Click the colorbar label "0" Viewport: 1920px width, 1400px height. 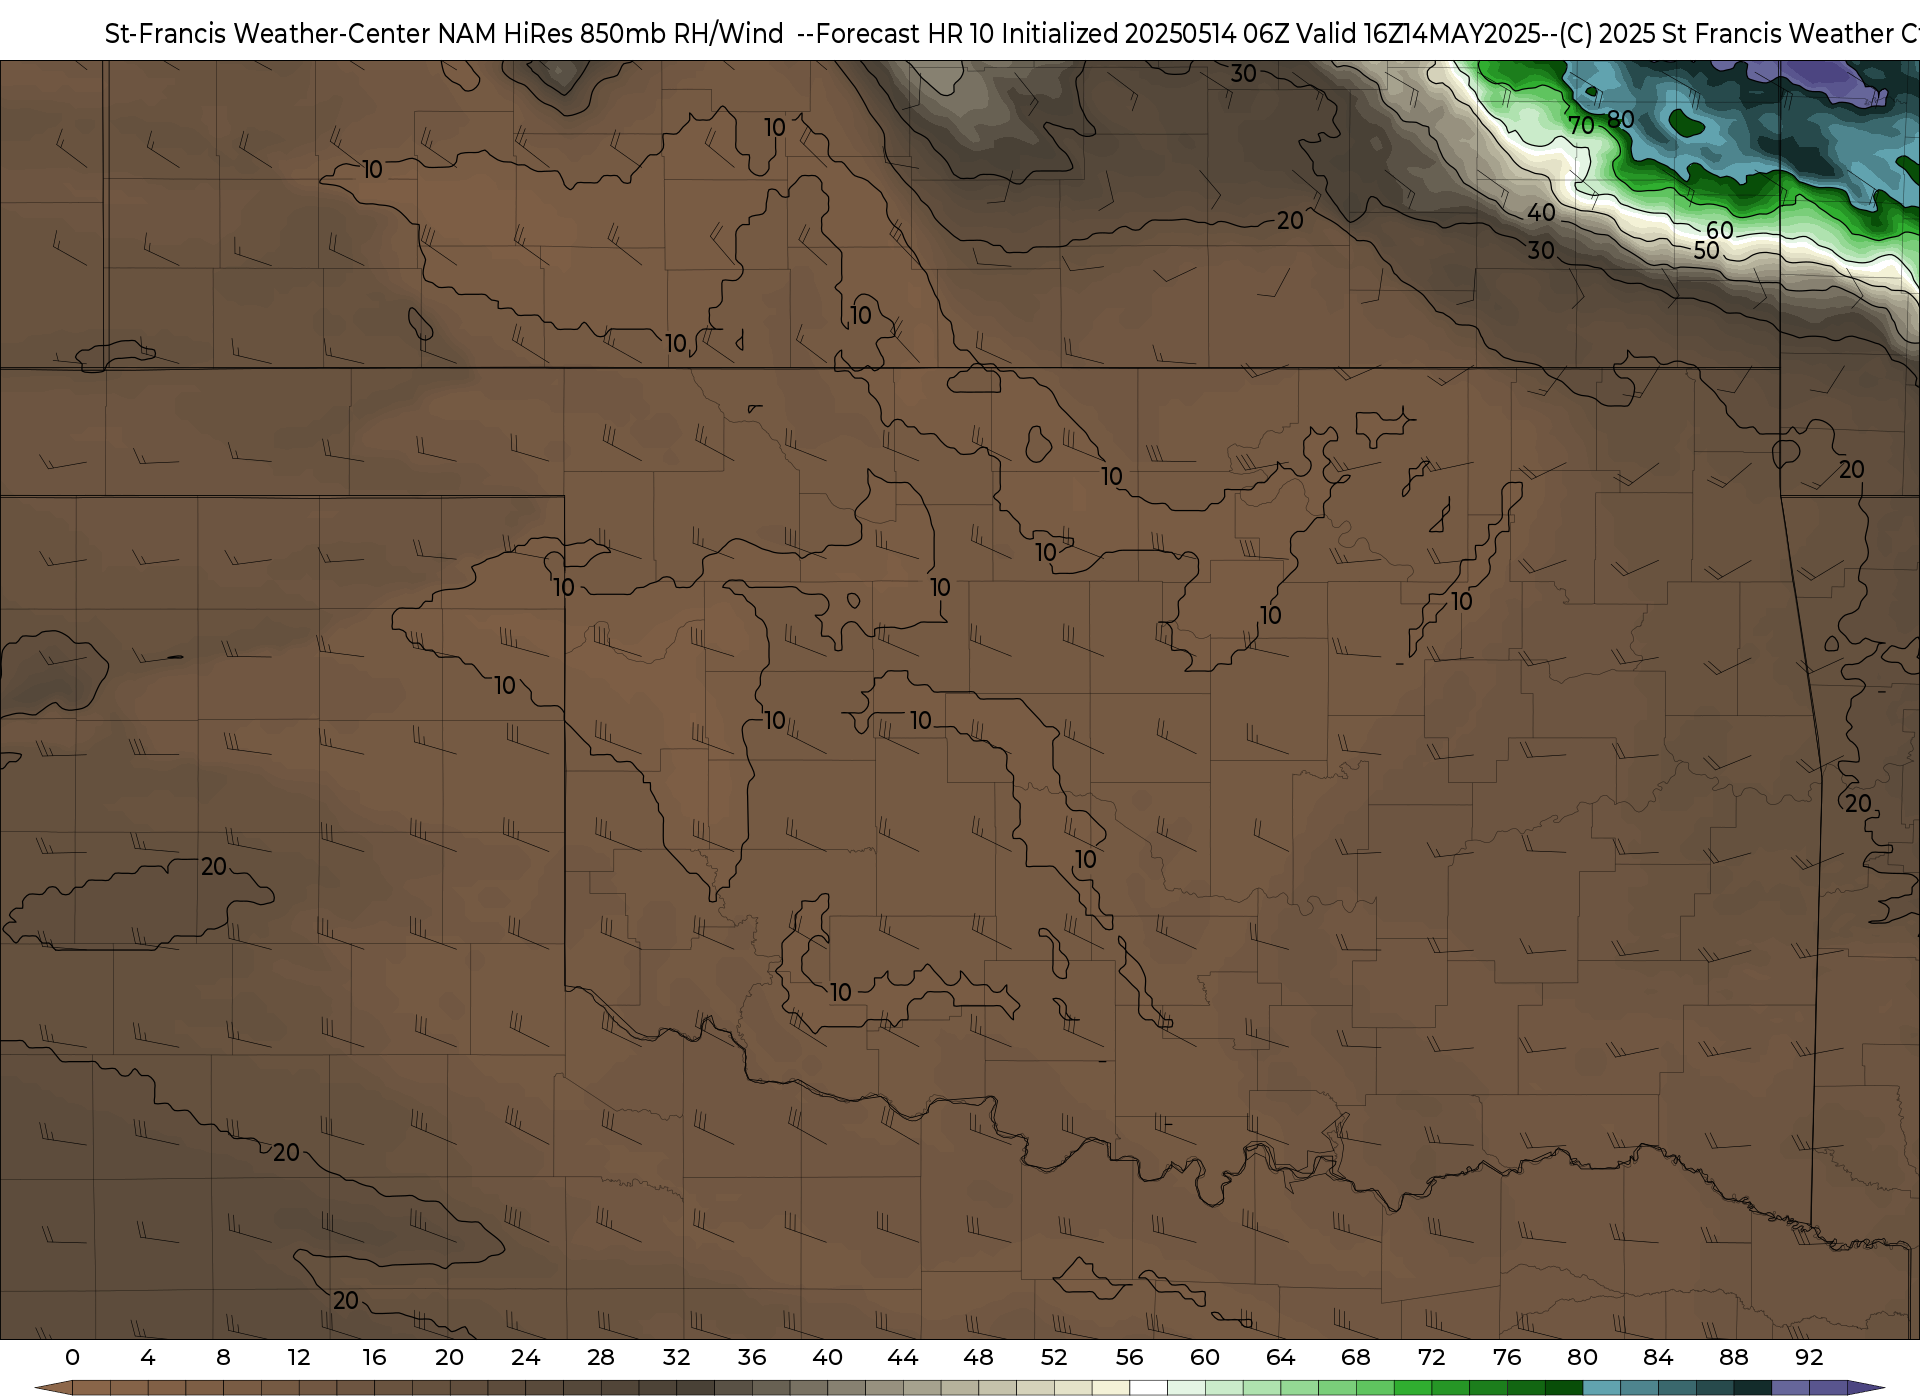tap(72, 1357)
